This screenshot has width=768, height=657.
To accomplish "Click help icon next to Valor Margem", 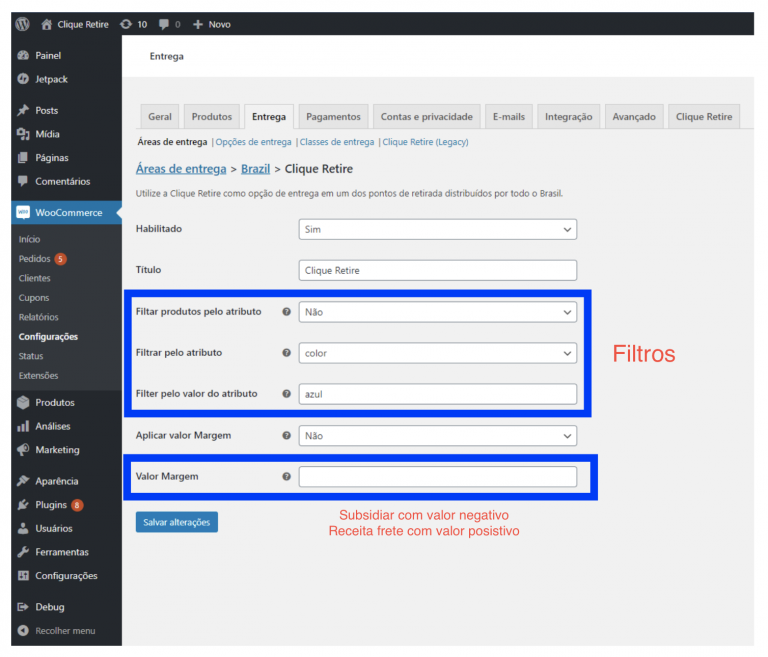I will 287,477.
